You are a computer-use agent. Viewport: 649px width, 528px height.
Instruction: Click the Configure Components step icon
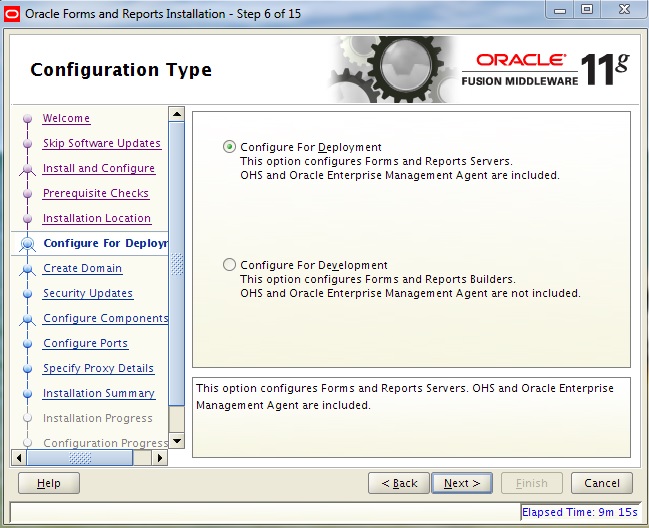point(27,318)
